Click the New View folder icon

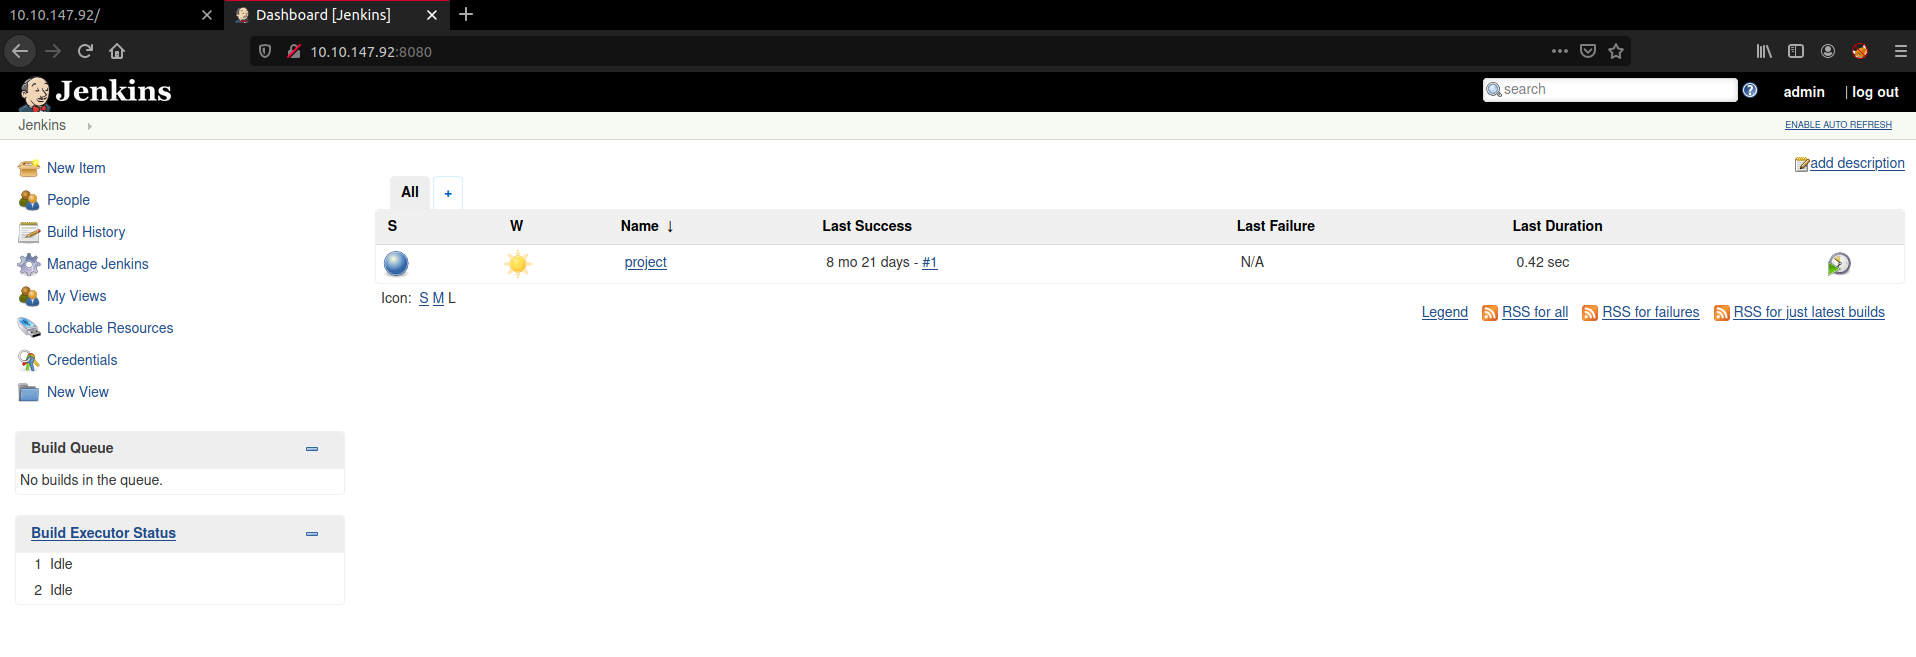[x=29, y=392]
